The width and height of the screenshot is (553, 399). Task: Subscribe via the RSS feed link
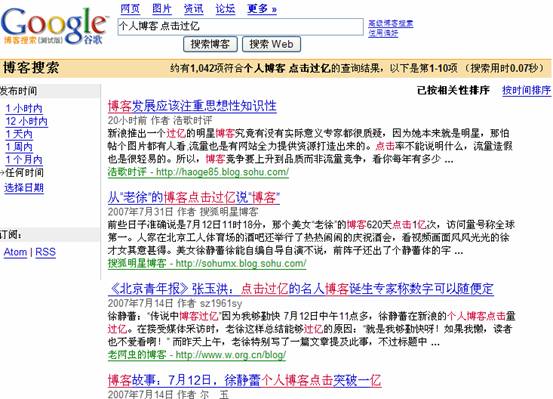coord(45,252)
